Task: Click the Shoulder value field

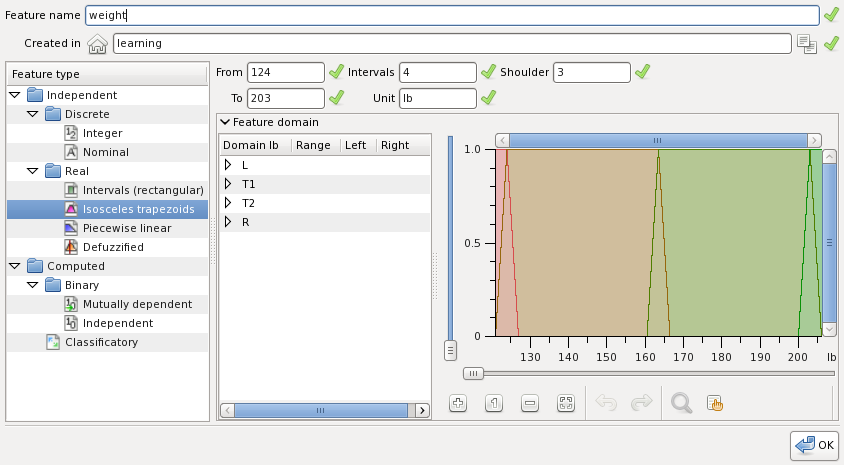Action: point(592,72)
